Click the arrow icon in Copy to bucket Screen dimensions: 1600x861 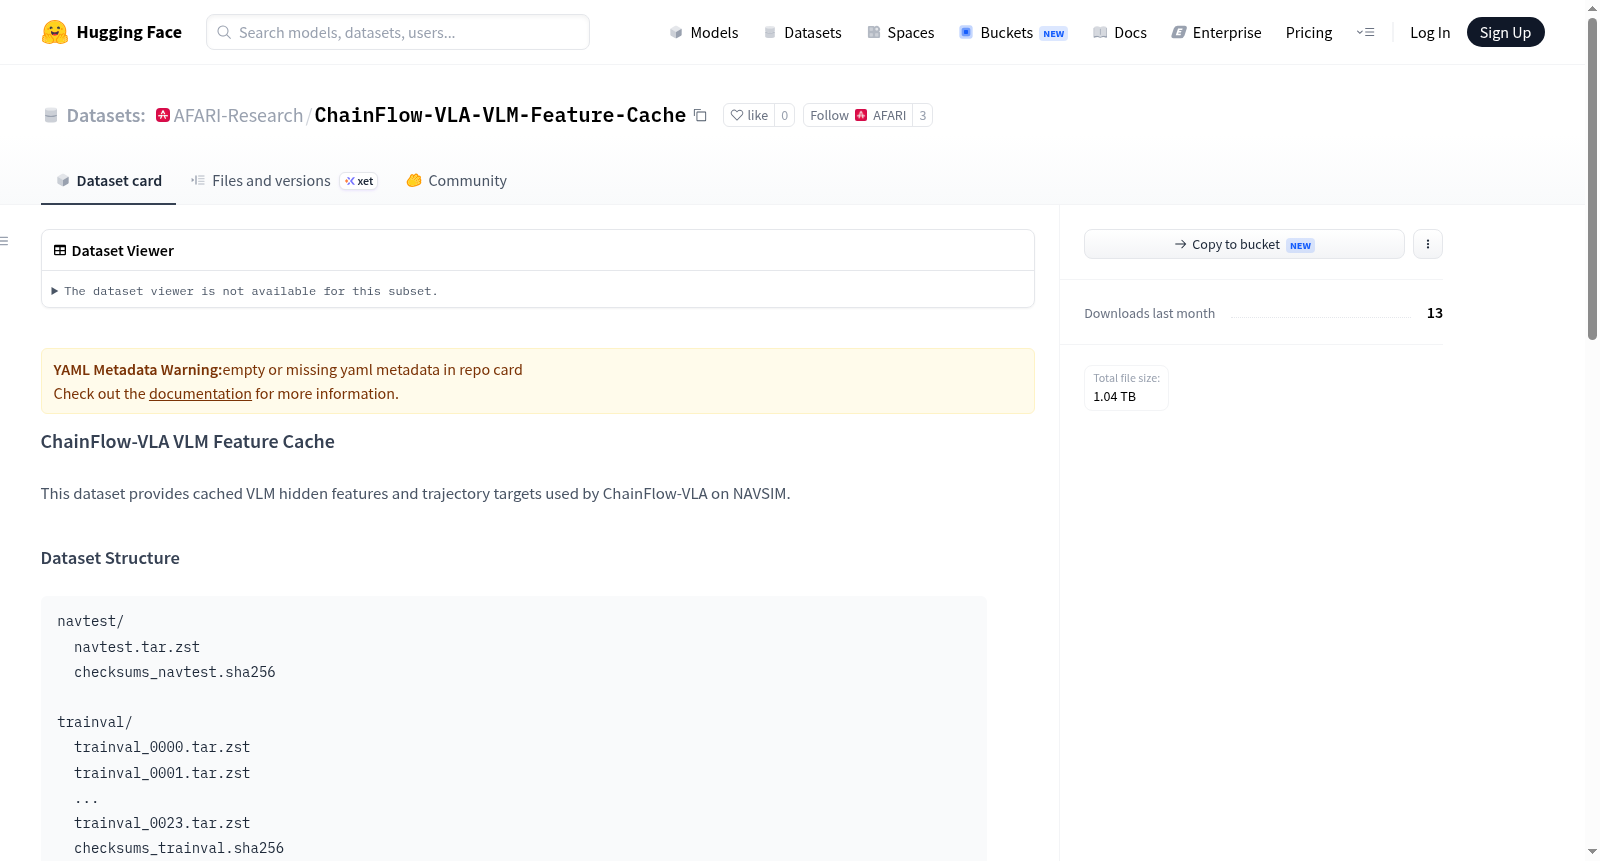click(1181, 244)
